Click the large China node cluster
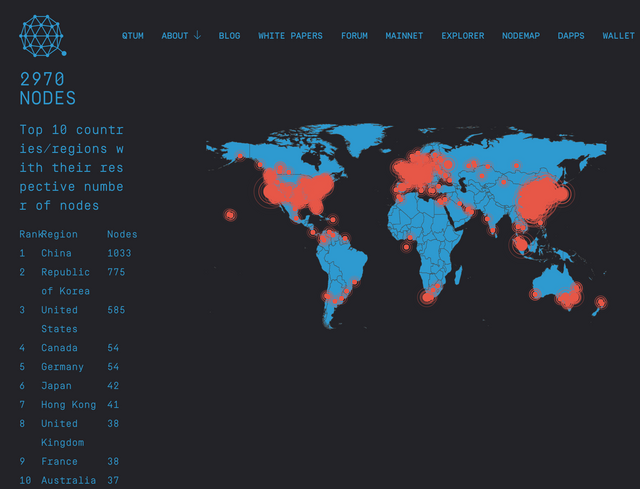This screenshot has width=640, height=489. pyautogui.click(x=539, y=200)
